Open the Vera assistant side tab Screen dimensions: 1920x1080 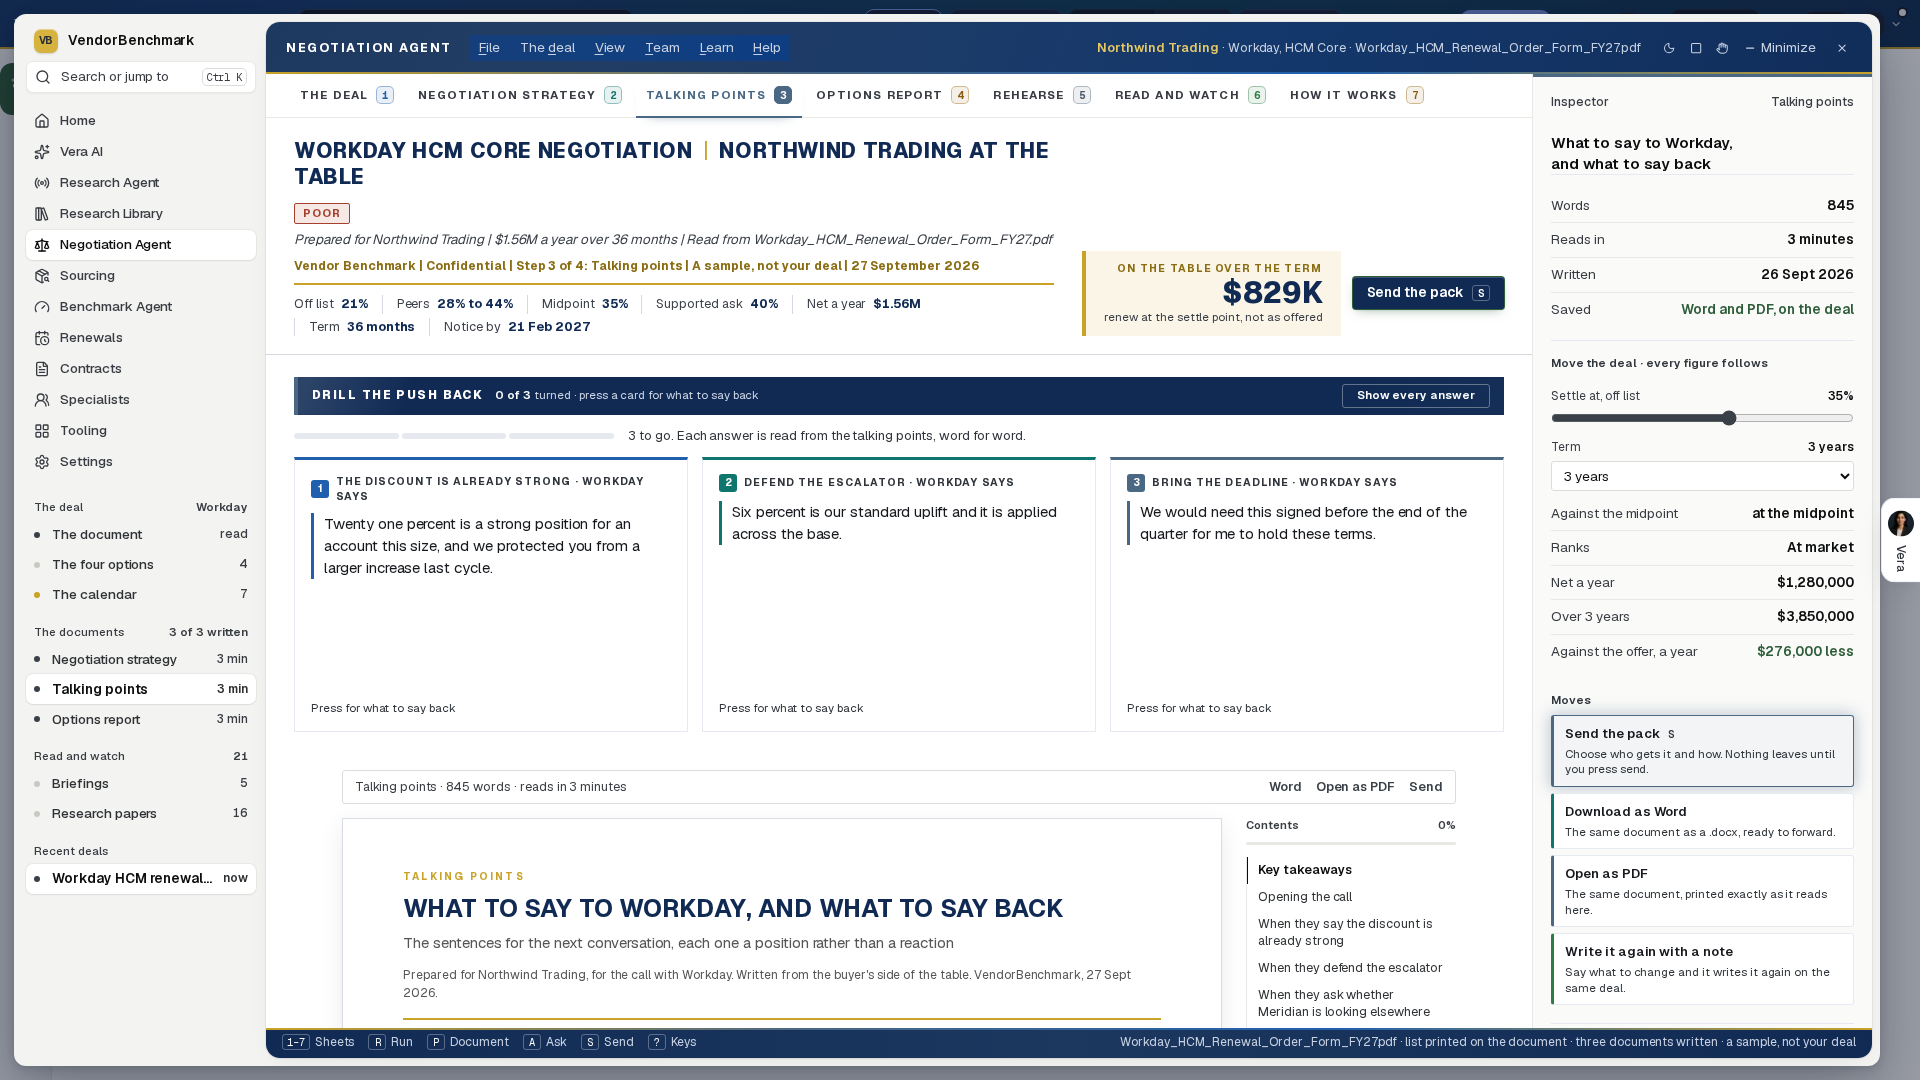point(1900,540)
